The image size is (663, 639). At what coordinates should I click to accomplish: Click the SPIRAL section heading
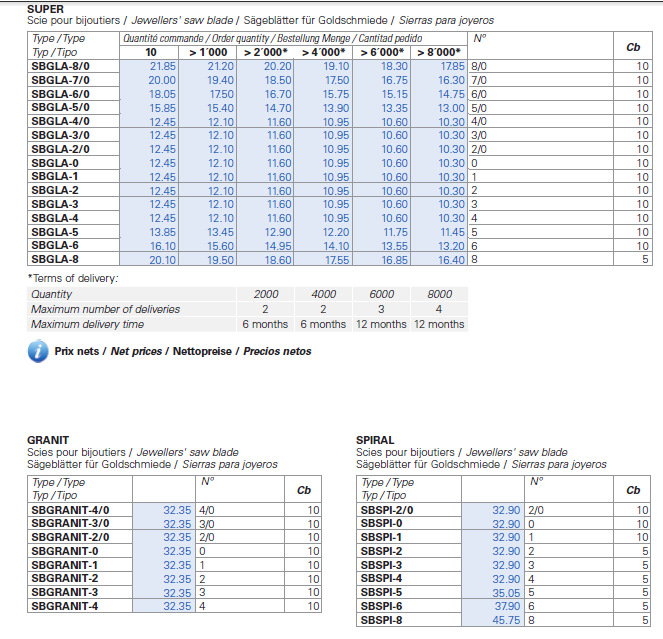point(375,440)
